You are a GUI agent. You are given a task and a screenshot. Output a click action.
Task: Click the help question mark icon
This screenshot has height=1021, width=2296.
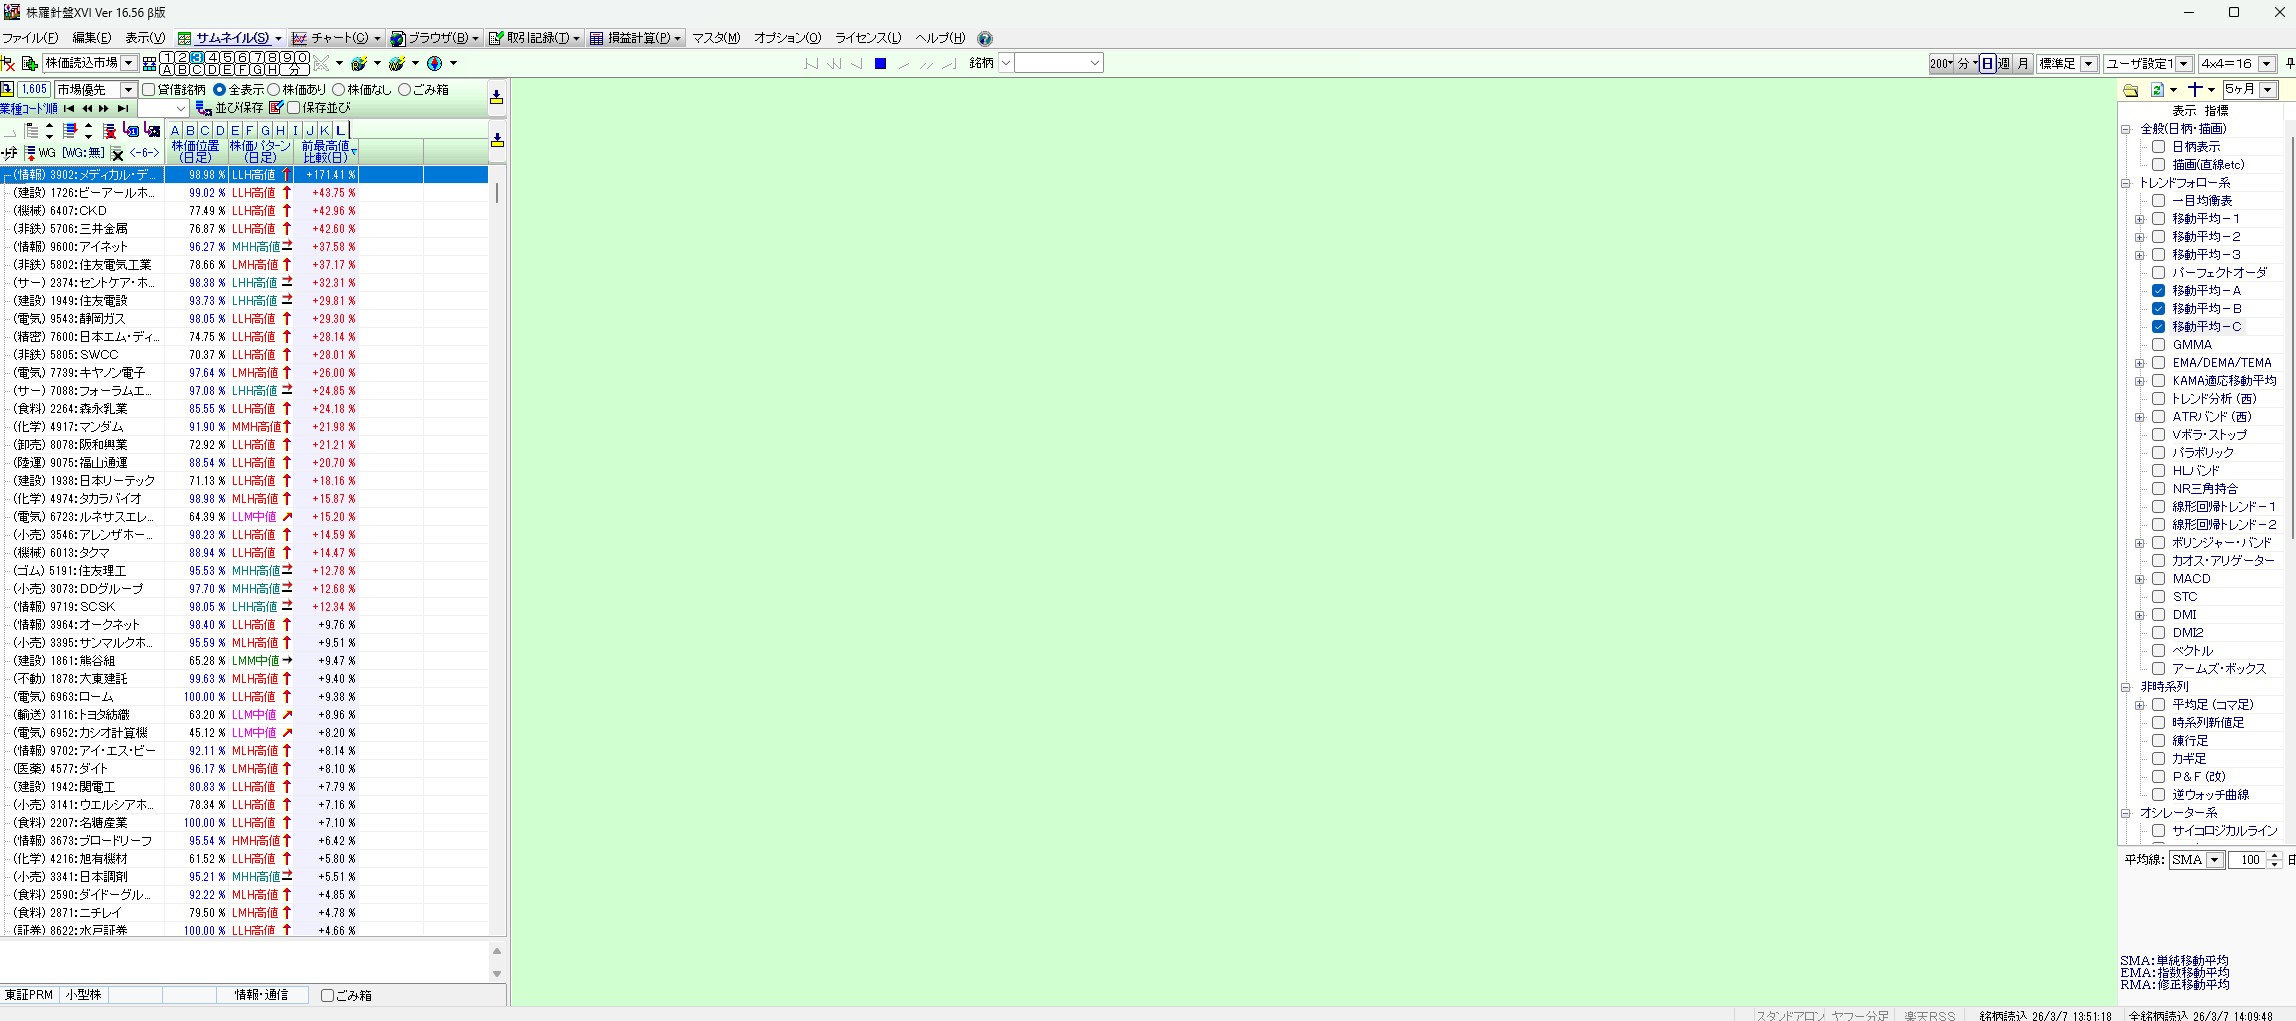985,39
